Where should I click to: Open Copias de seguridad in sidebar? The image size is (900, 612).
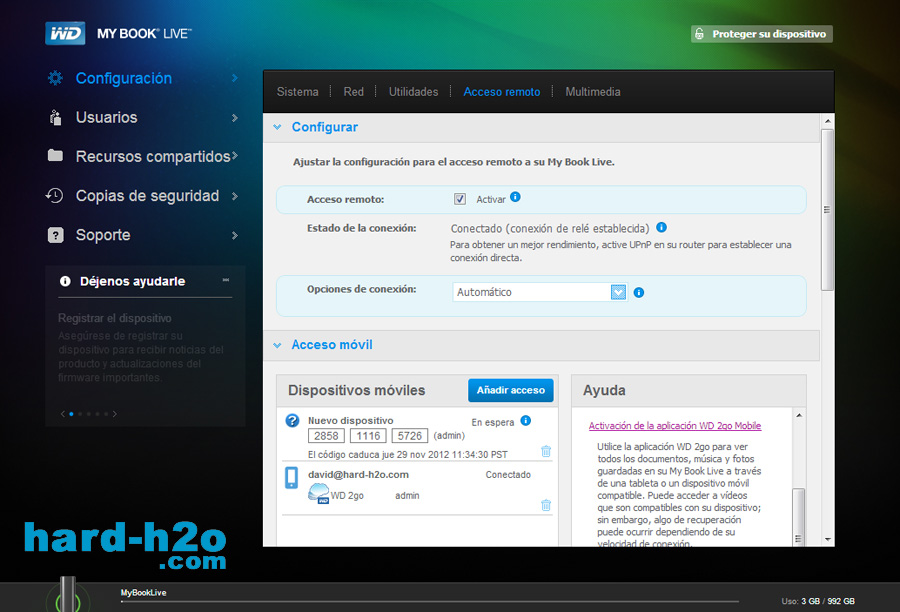(148, 196)
